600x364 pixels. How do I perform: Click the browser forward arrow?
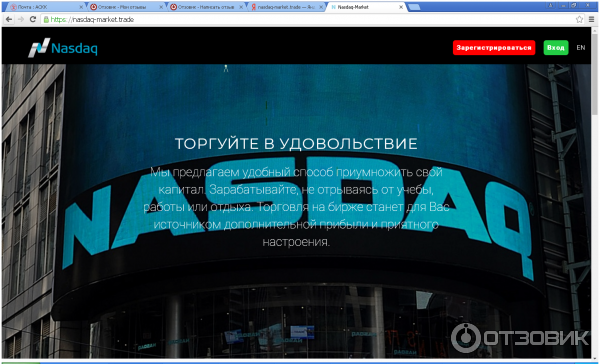pyautogui.click(x=21, y=19)
